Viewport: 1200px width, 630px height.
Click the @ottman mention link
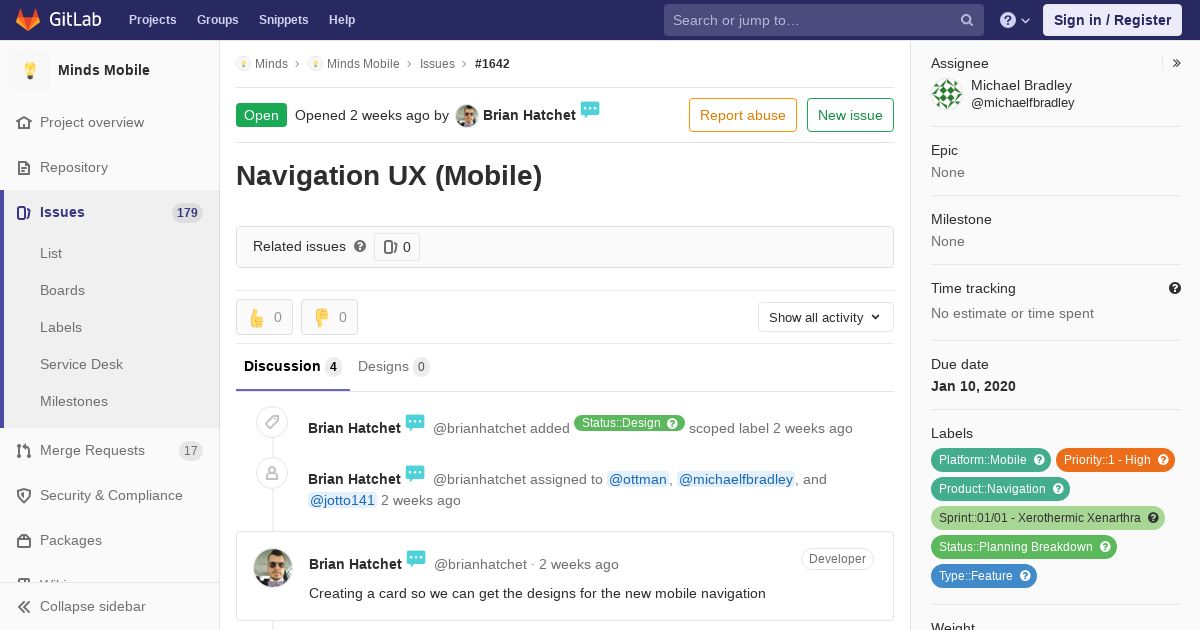click(x=638, y=479)
